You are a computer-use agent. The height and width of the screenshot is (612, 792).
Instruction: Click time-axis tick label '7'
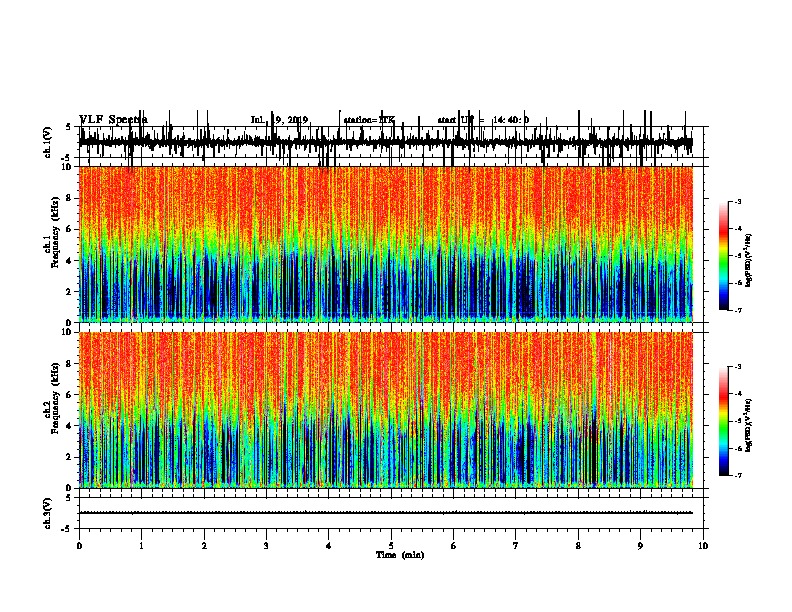[516, 546]
